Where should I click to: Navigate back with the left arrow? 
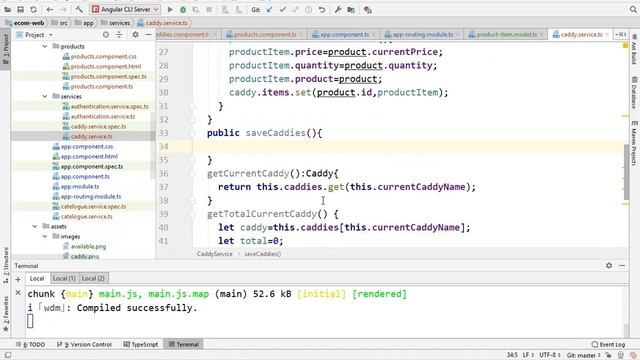pos(49,9)
